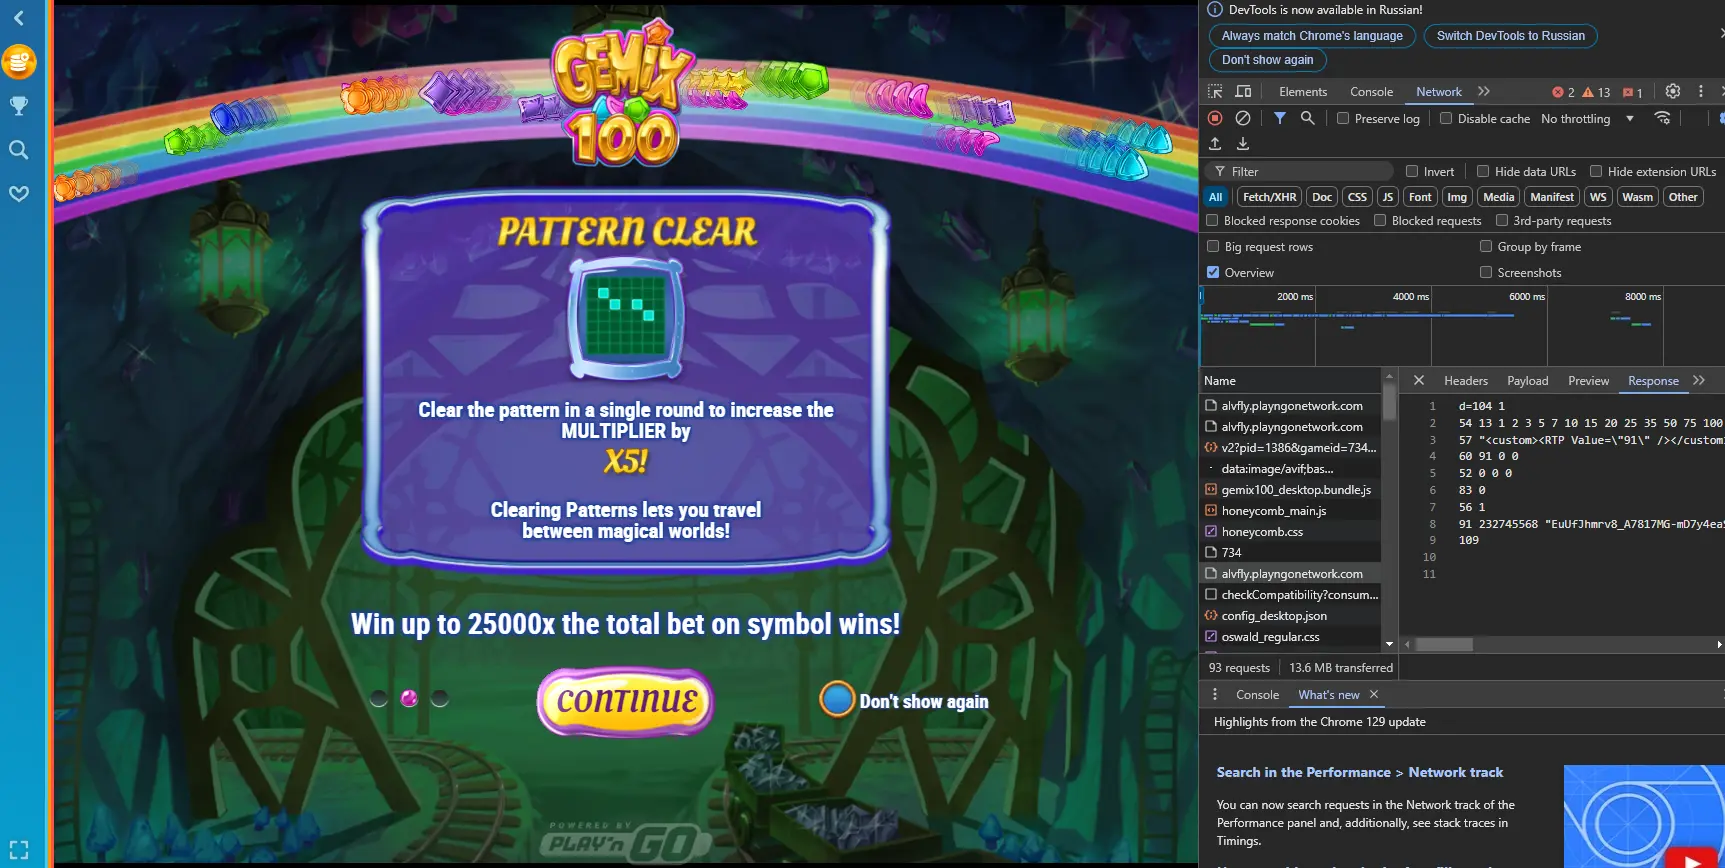Click the export HAR download icon
This screenshot has height=868, width=1725.
click(1243, 144)
